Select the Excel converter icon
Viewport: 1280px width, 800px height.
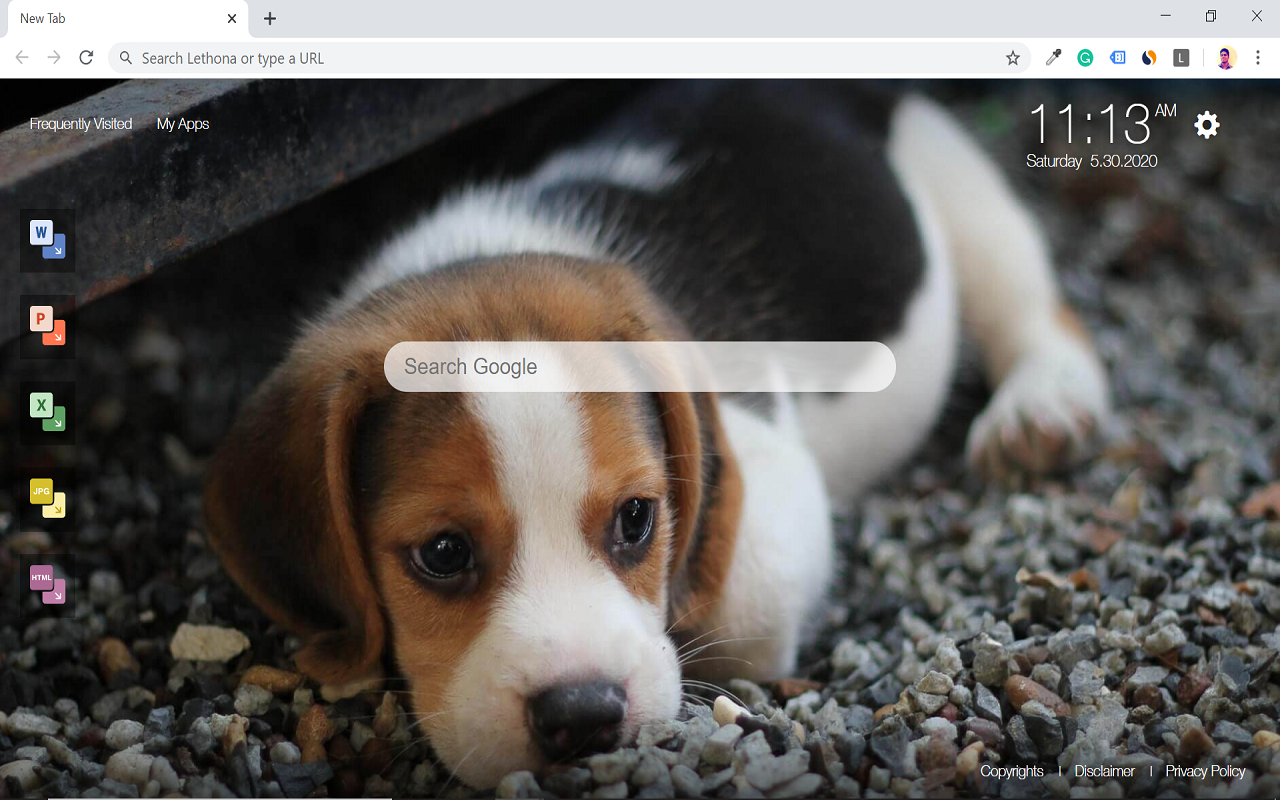46,413
